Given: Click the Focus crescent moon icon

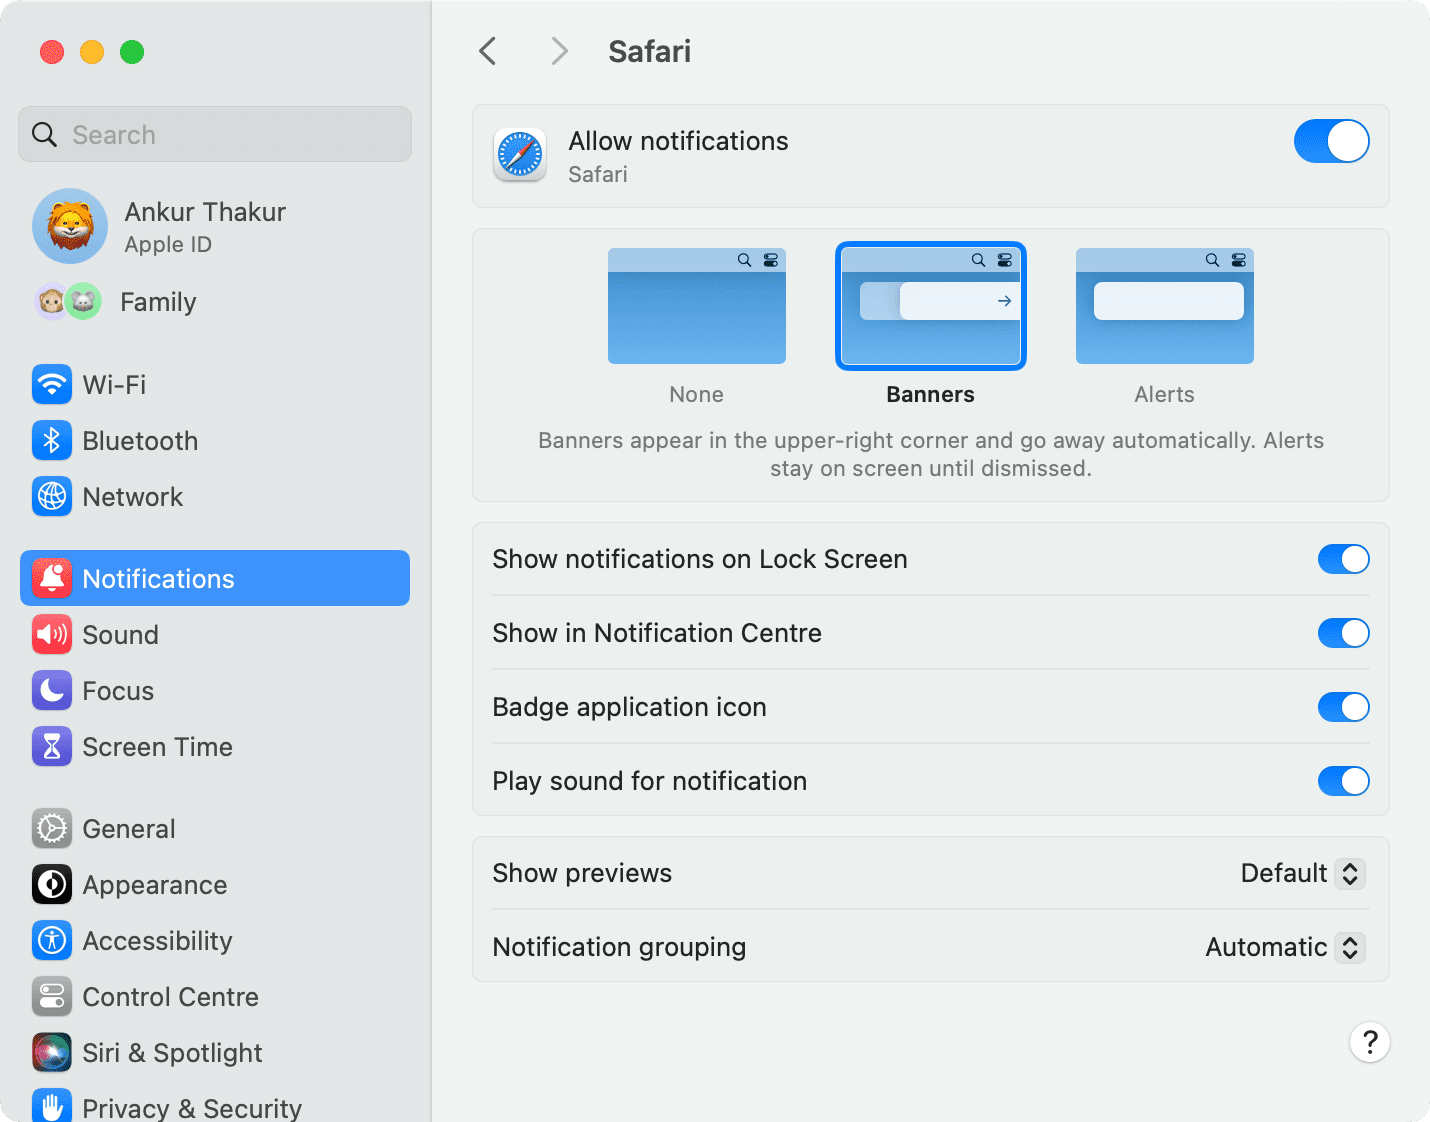Looking at the screenshot, I should 51,690.
